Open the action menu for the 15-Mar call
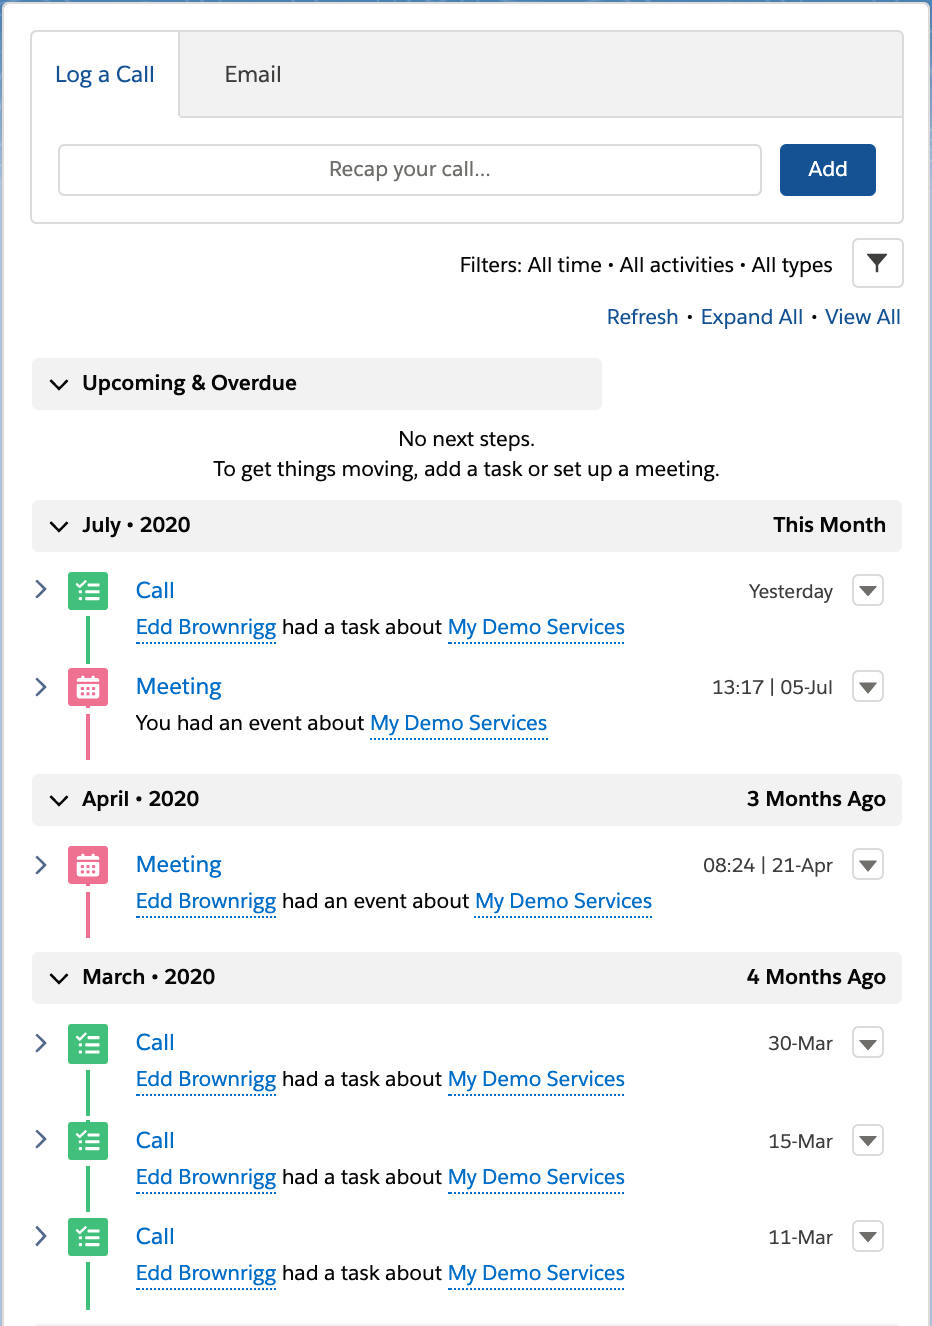This screenshot has height=1326, width=932. [x=868, y=1140]
